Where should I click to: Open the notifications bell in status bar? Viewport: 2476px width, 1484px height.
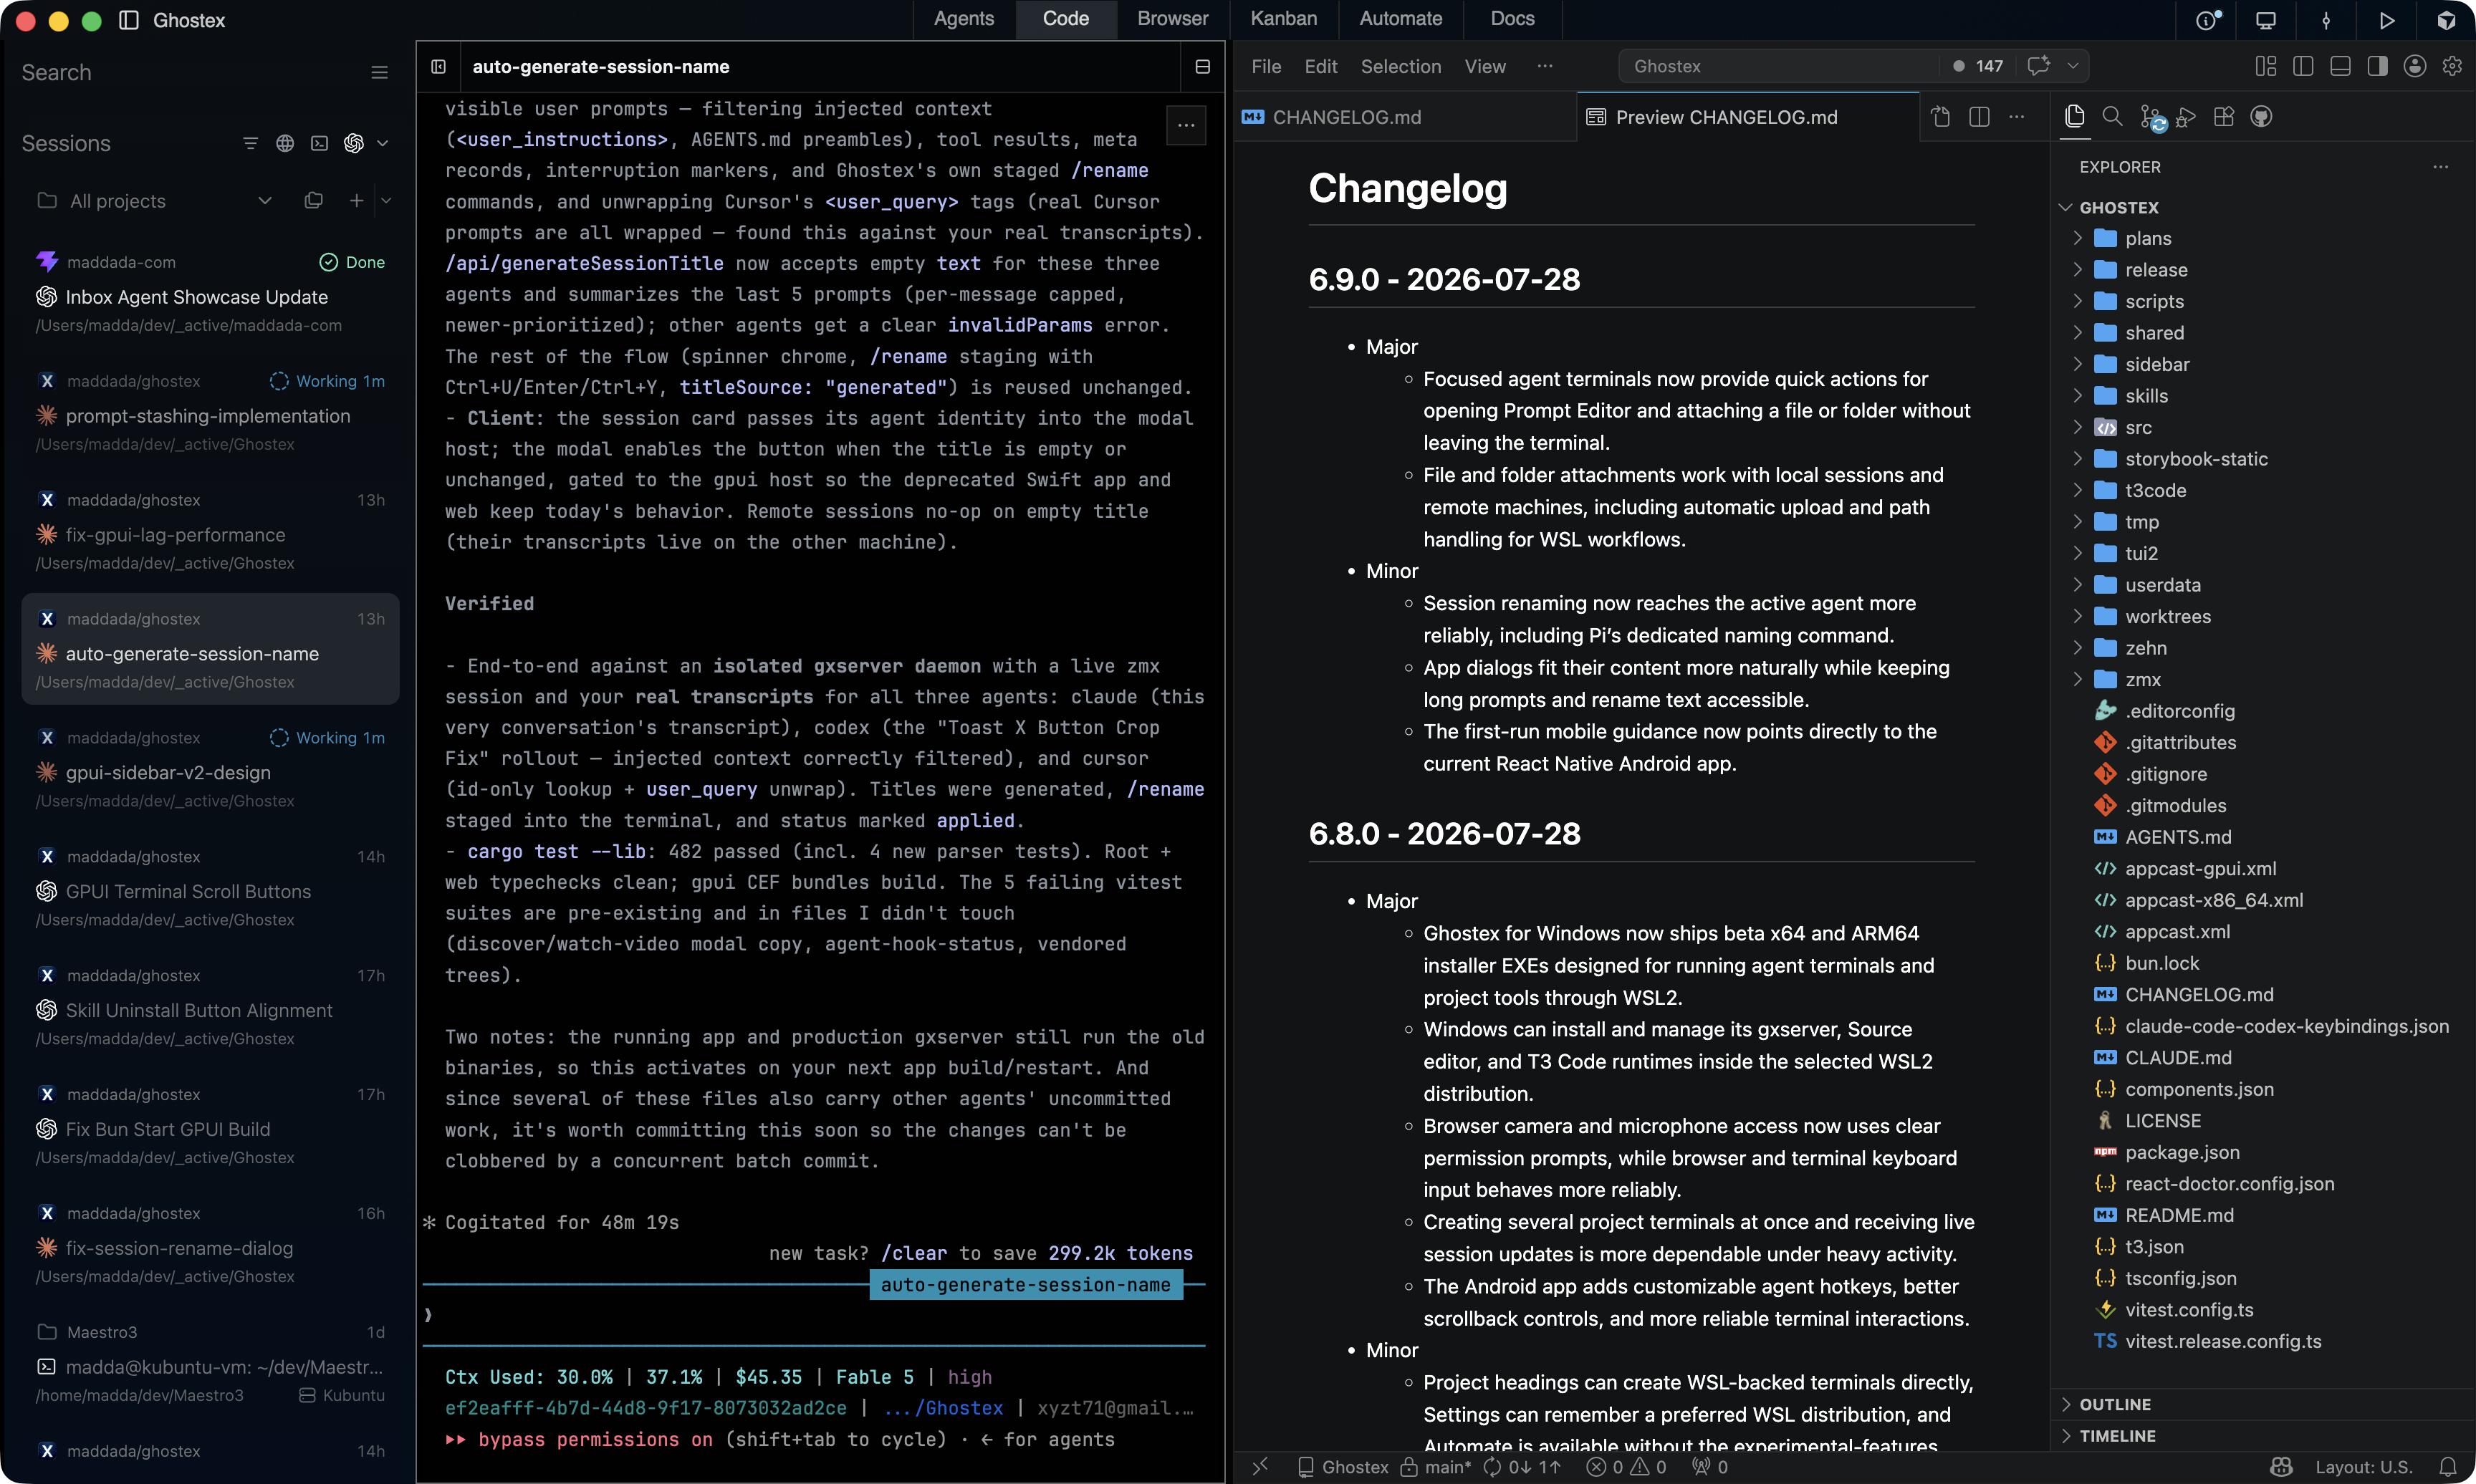(2447, 1466)
